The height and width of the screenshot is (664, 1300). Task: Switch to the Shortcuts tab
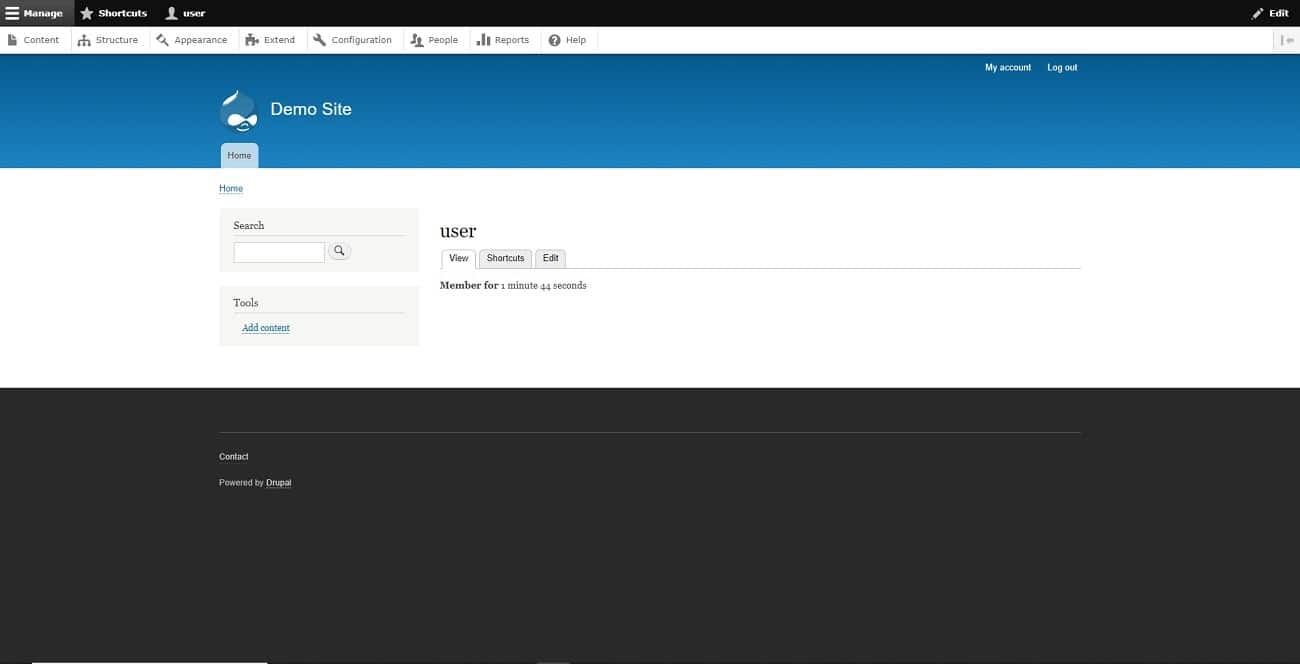(505, 258)
